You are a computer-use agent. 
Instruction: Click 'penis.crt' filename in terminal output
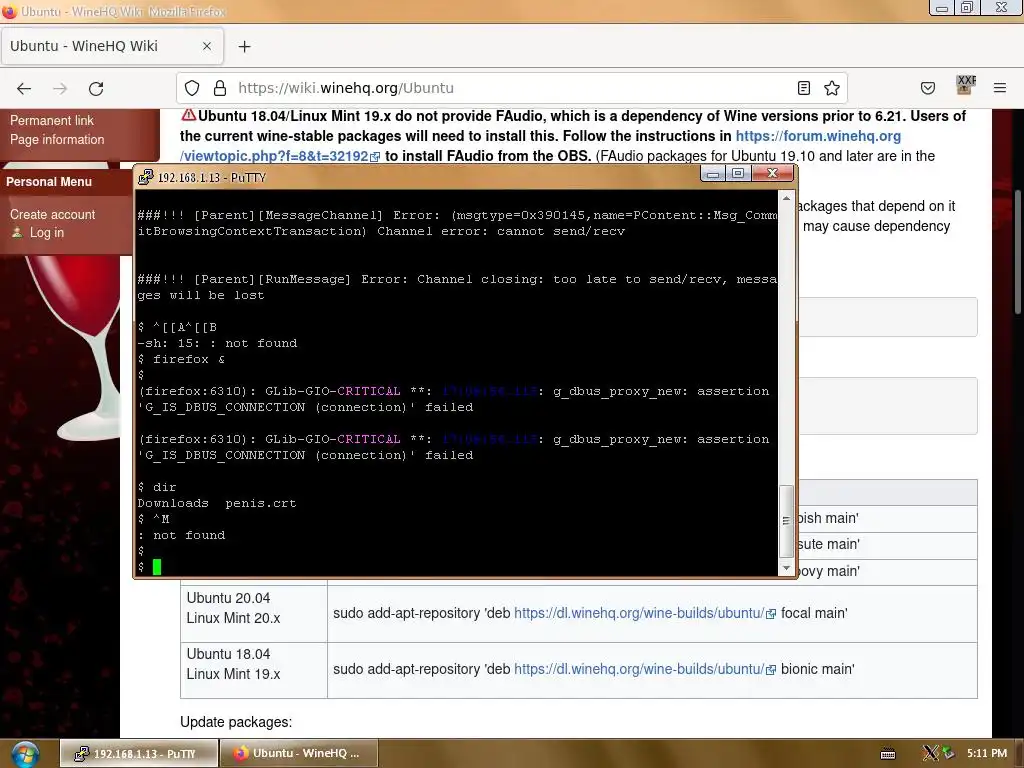coord(261,504)
